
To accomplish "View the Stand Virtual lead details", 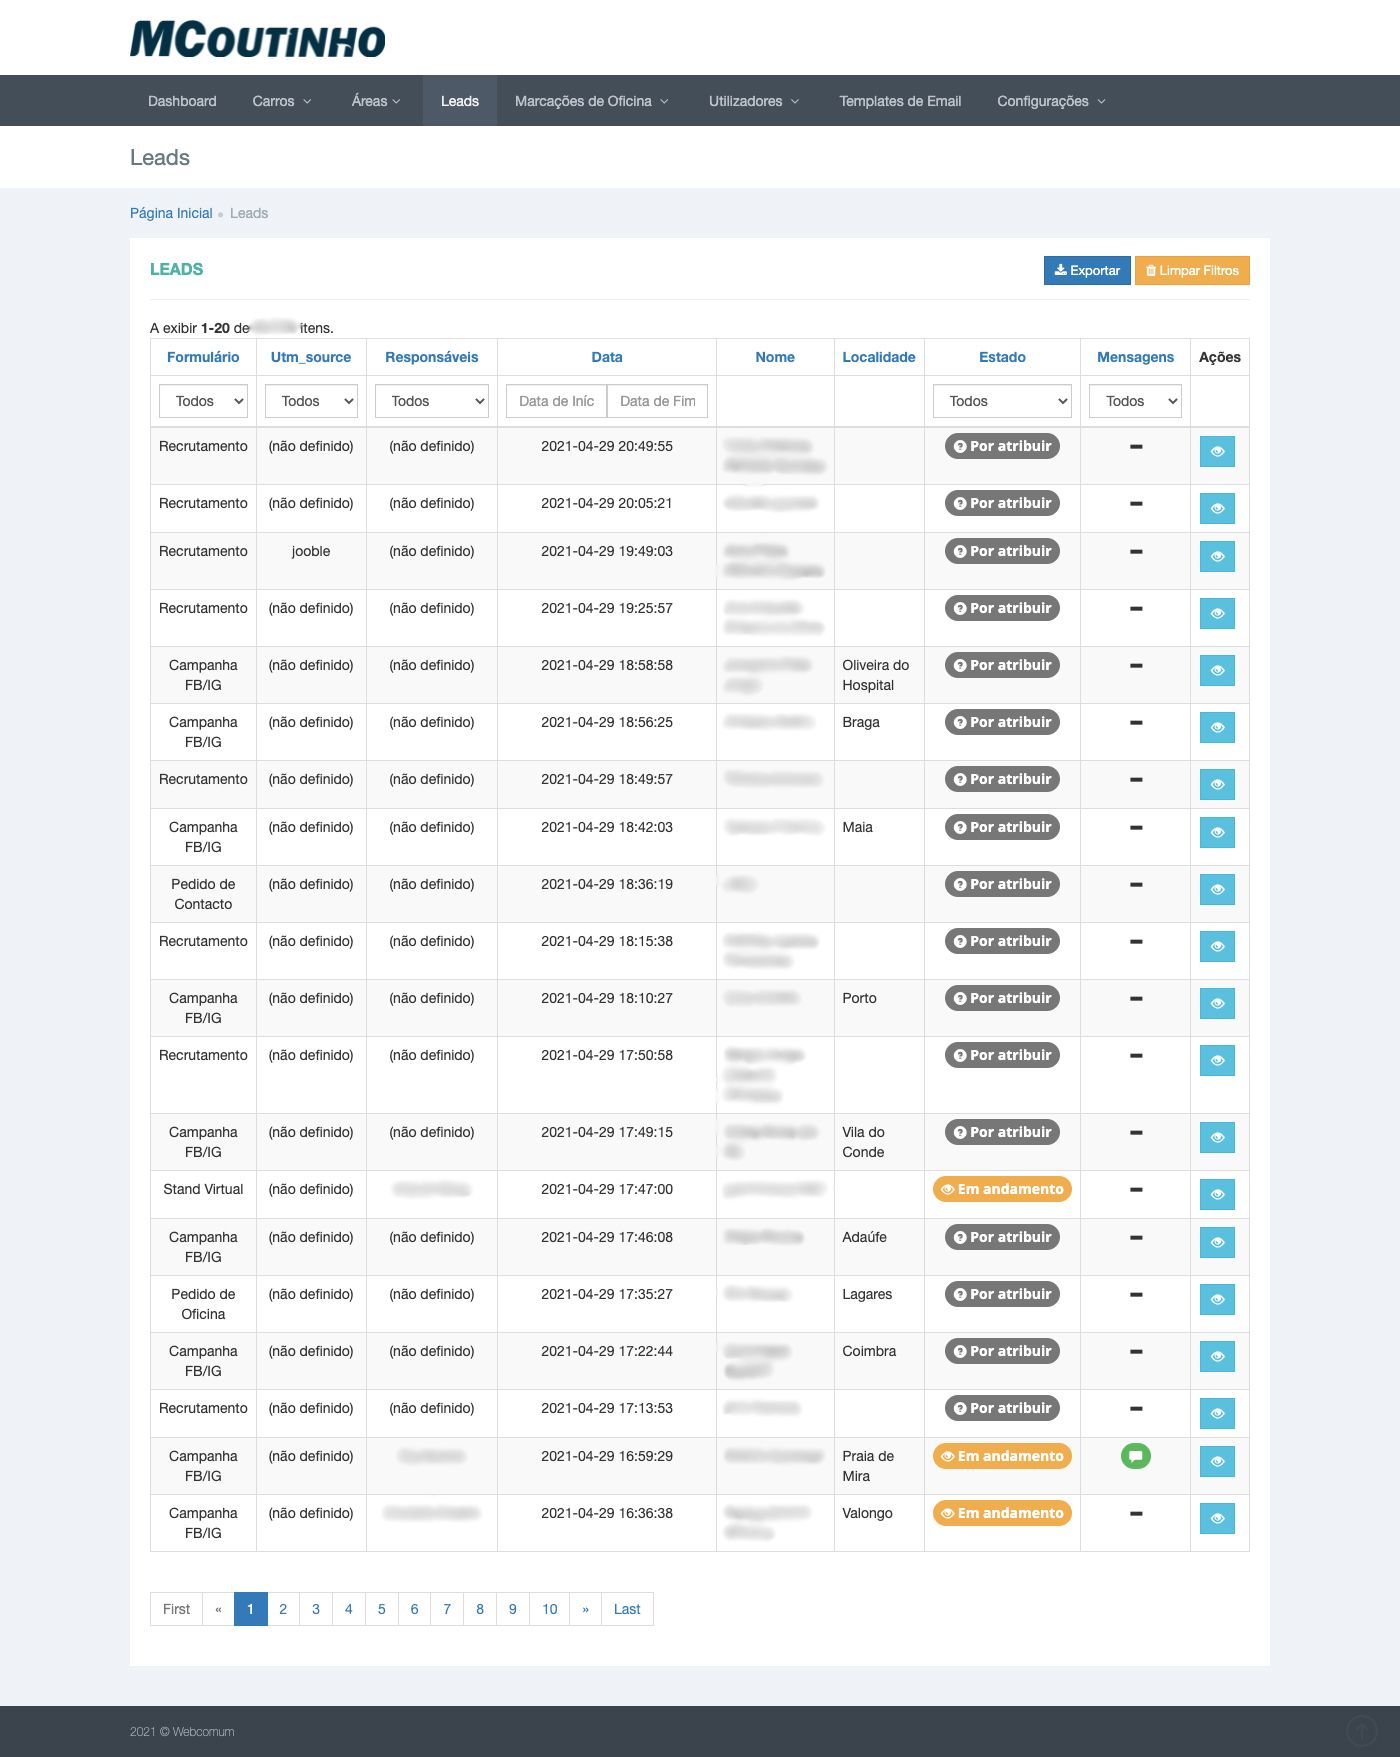I will 1217,1194.
